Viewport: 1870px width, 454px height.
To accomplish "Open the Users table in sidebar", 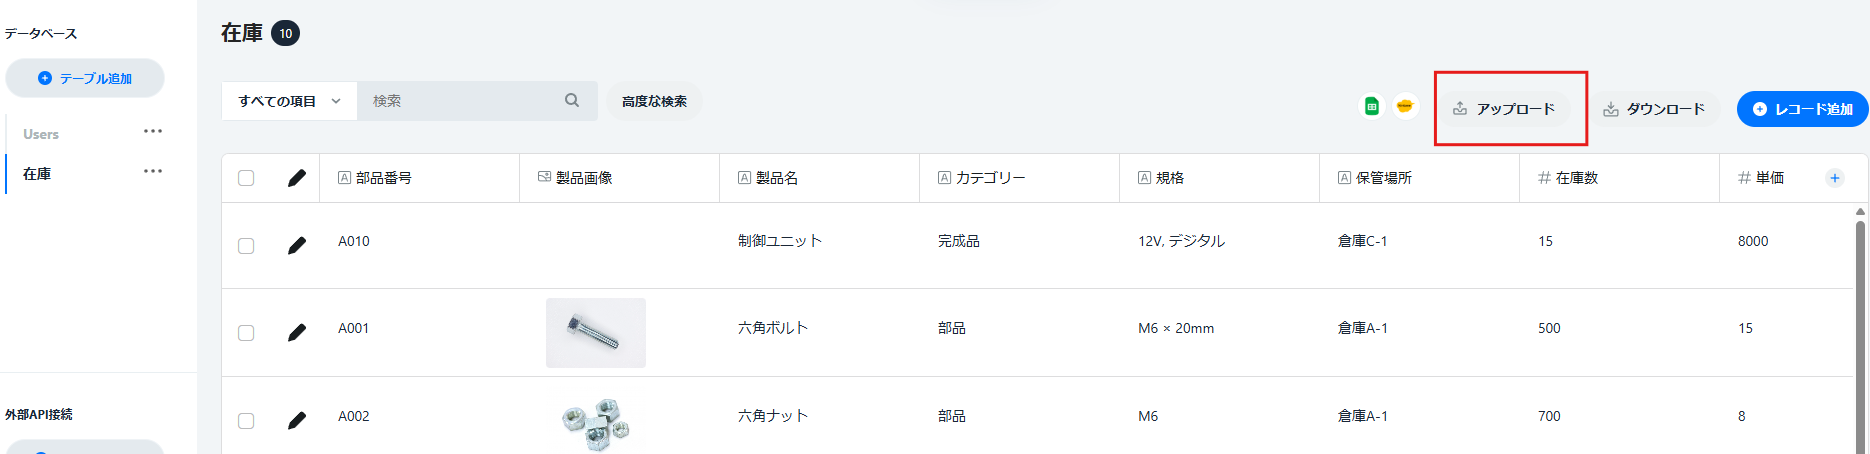I will [41, 134].
